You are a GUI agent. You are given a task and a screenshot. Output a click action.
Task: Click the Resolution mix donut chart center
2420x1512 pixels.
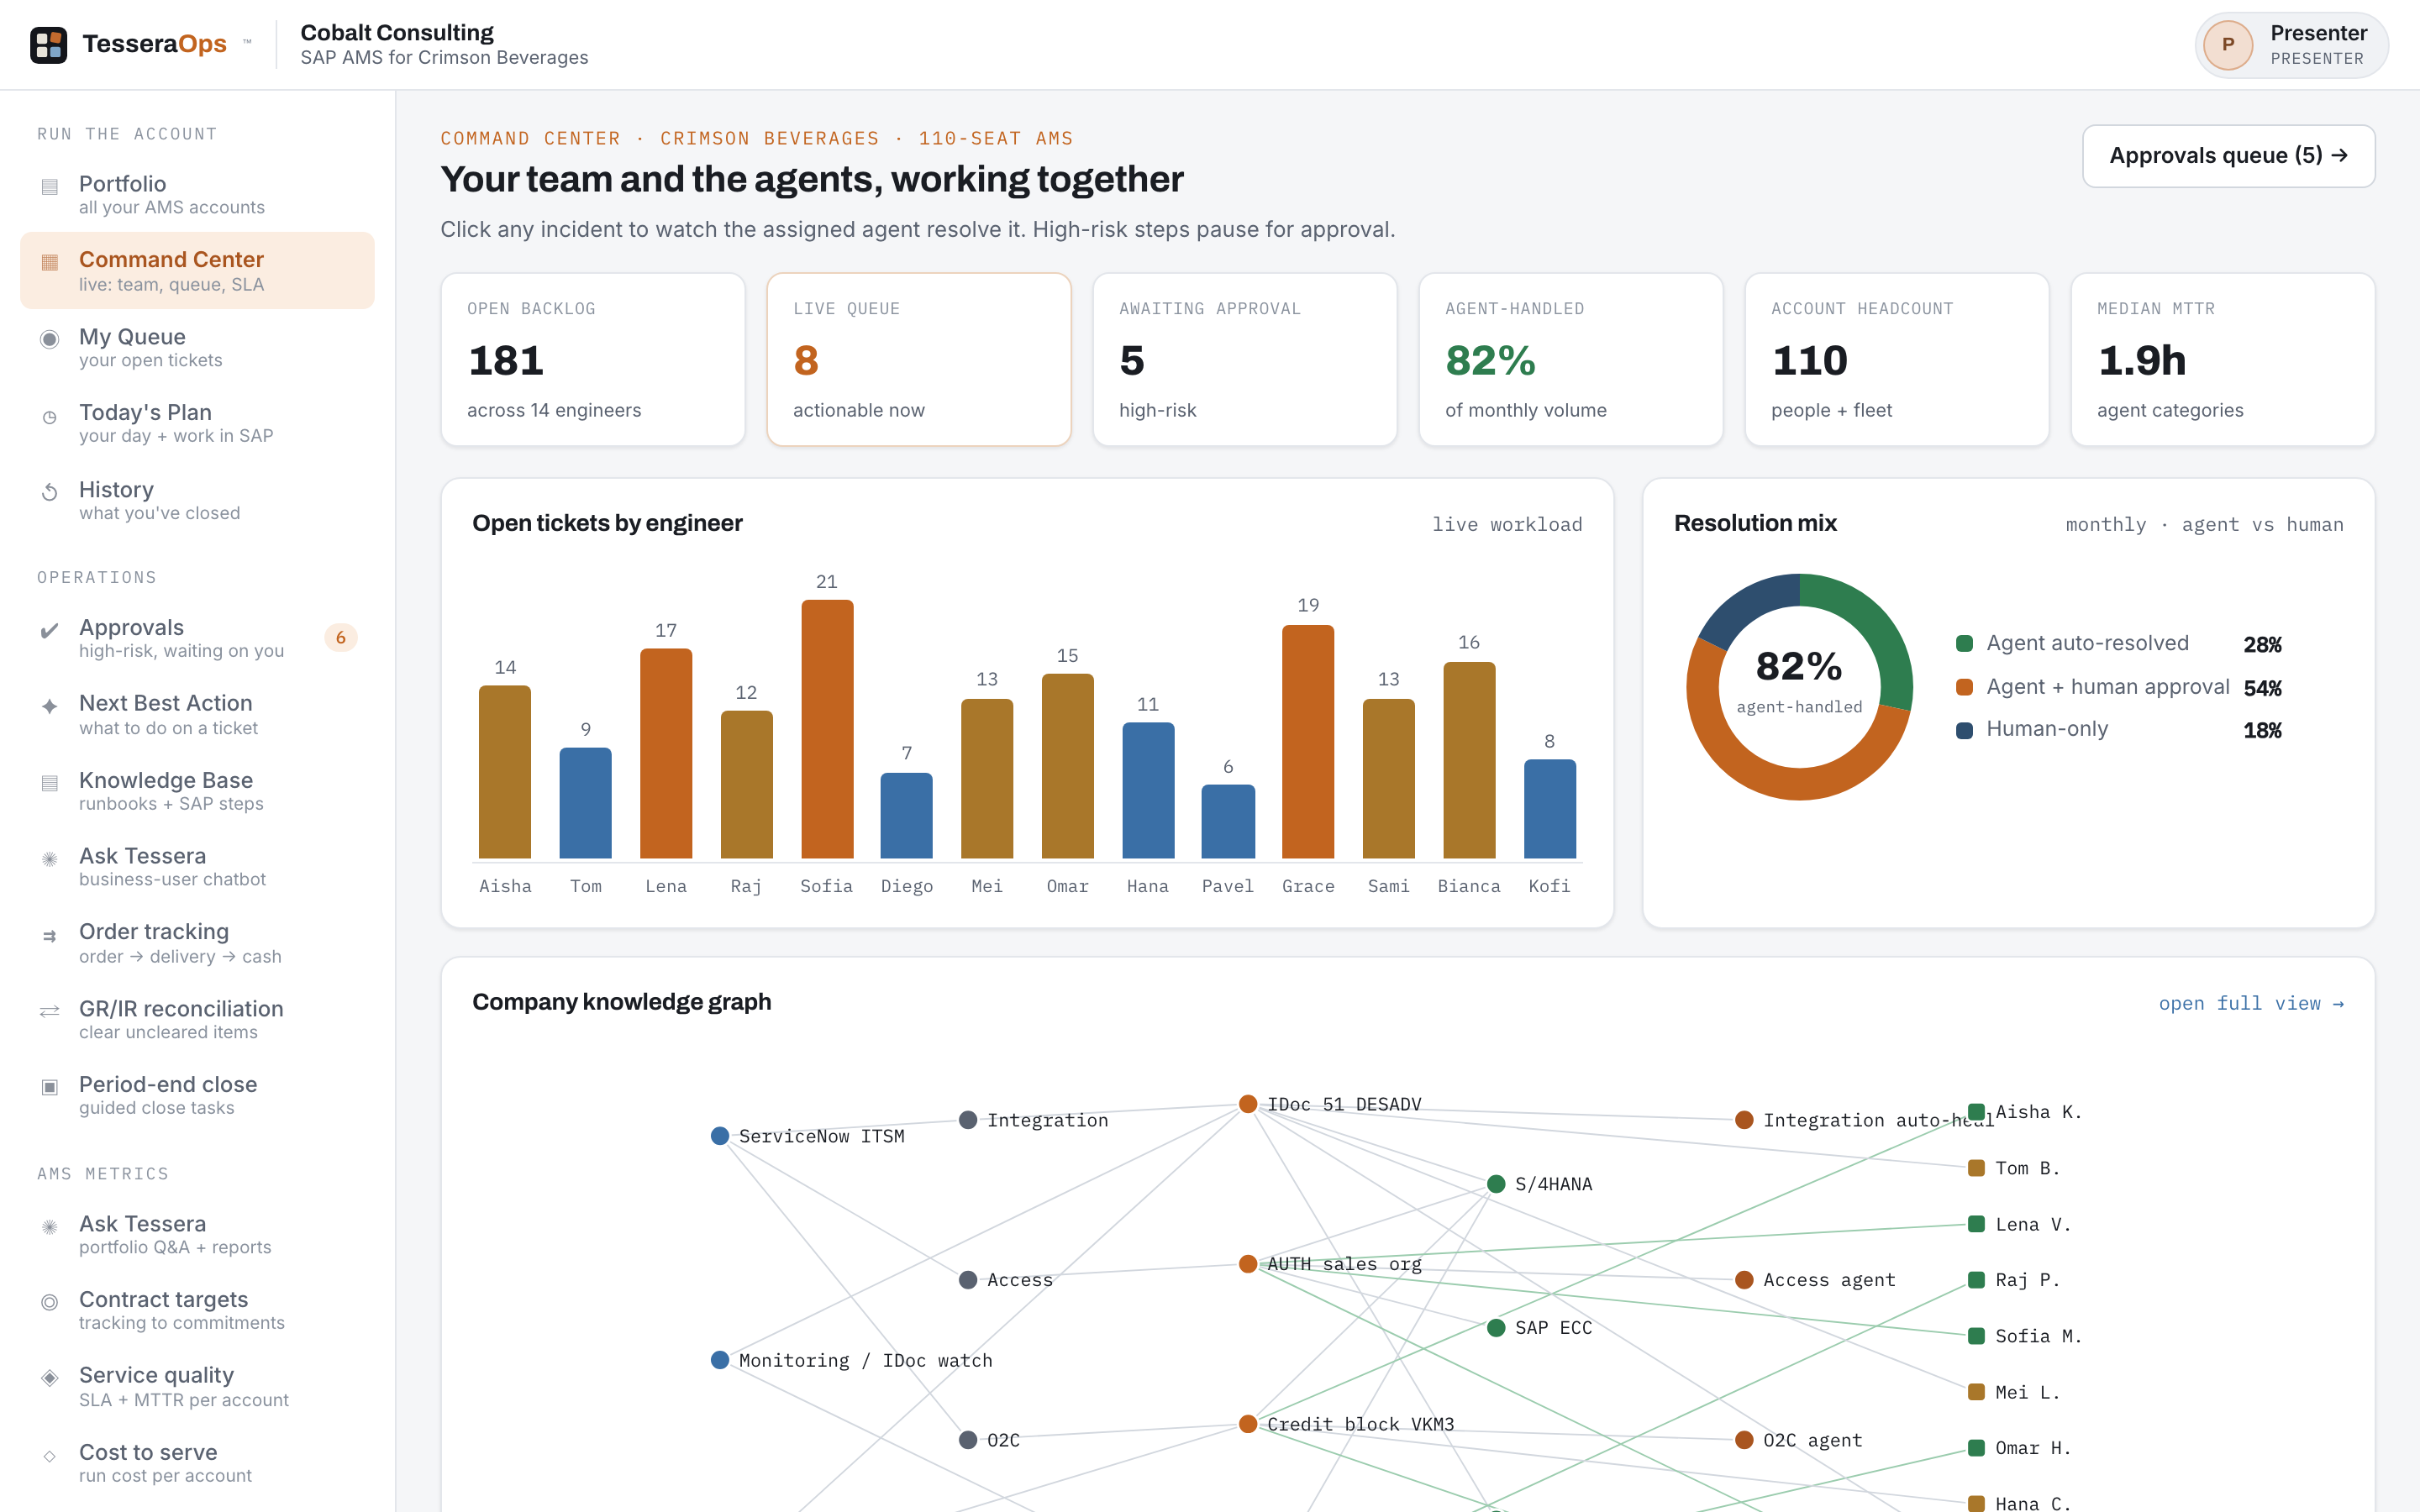click(1799, 686)
